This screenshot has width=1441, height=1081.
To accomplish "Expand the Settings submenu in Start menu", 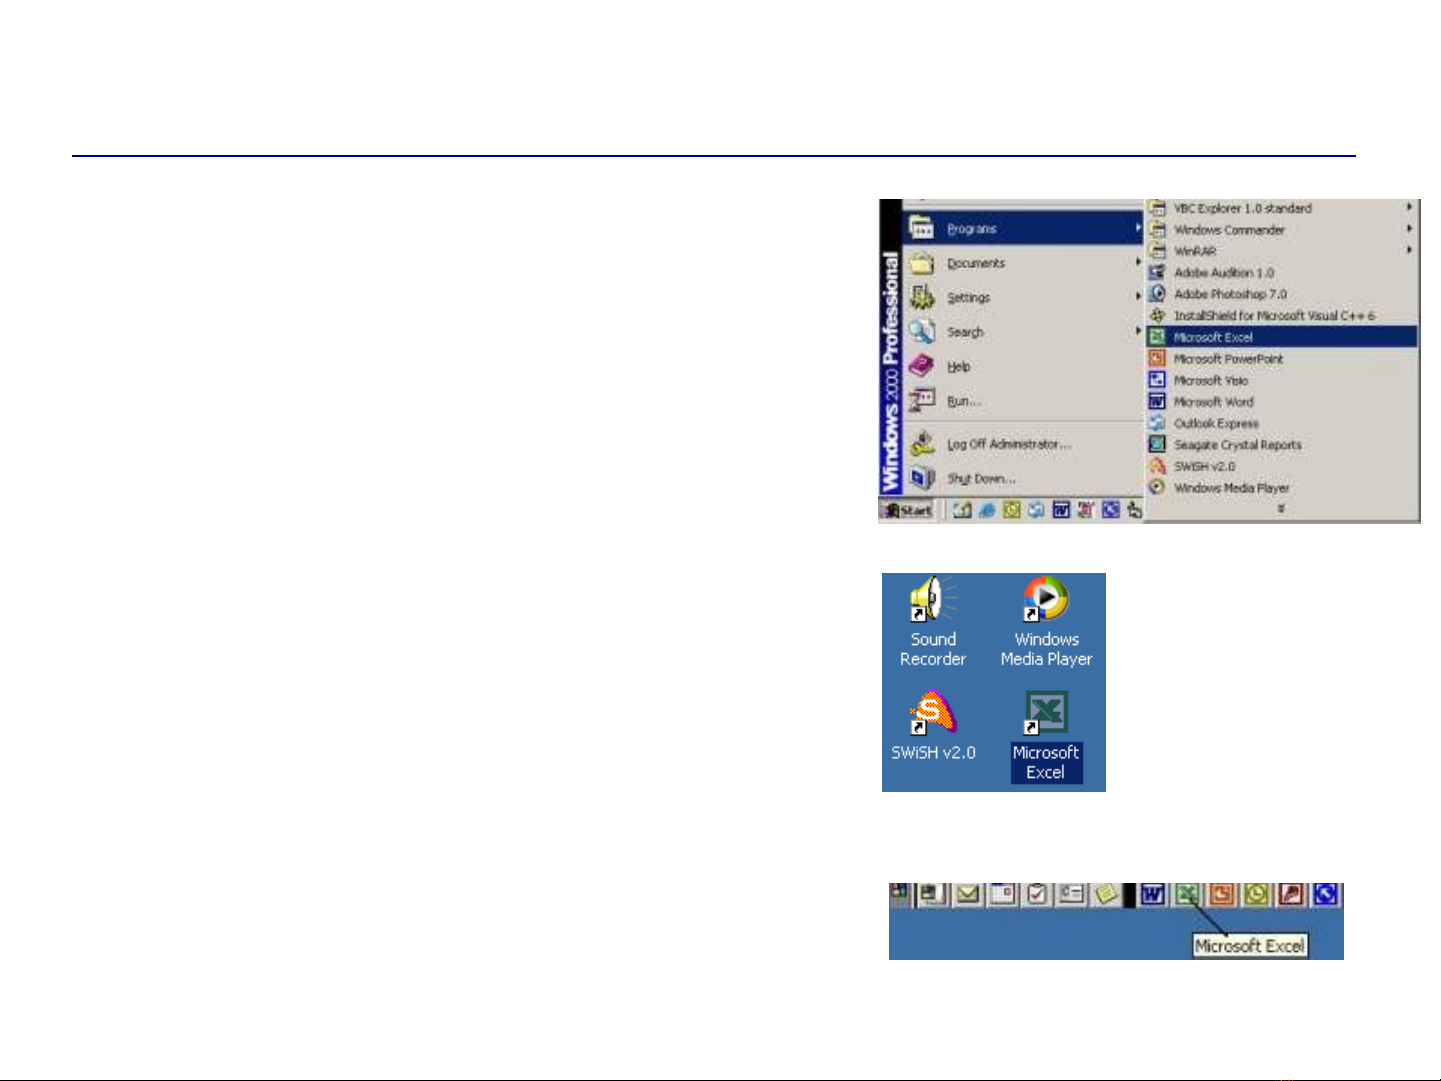I will pos(968,298).
